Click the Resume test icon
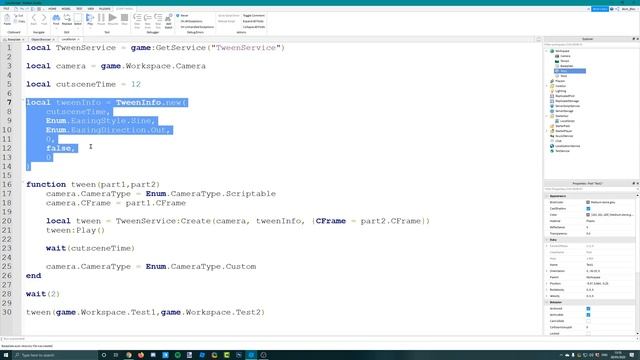This screenshot has width=640, height=360. pyautogui.click(x=113, y=19)
